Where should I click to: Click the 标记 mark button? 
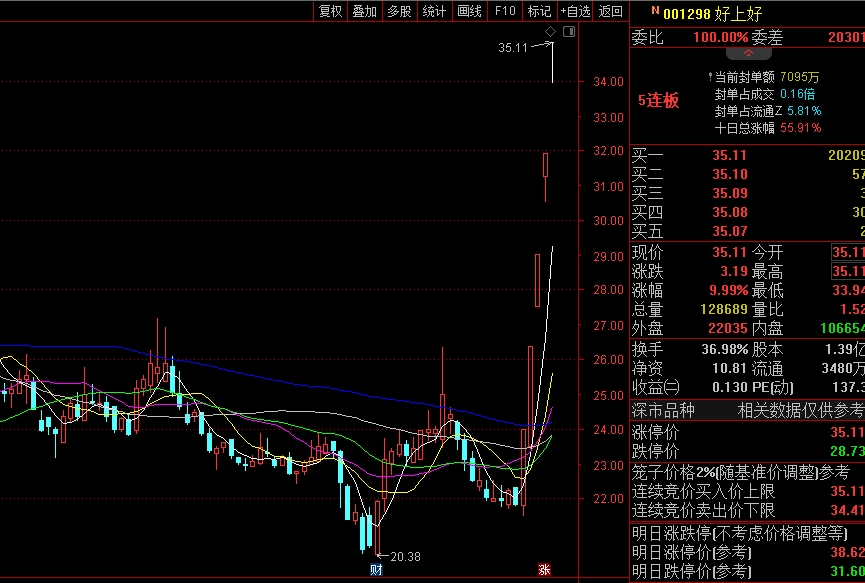(539, 11)
